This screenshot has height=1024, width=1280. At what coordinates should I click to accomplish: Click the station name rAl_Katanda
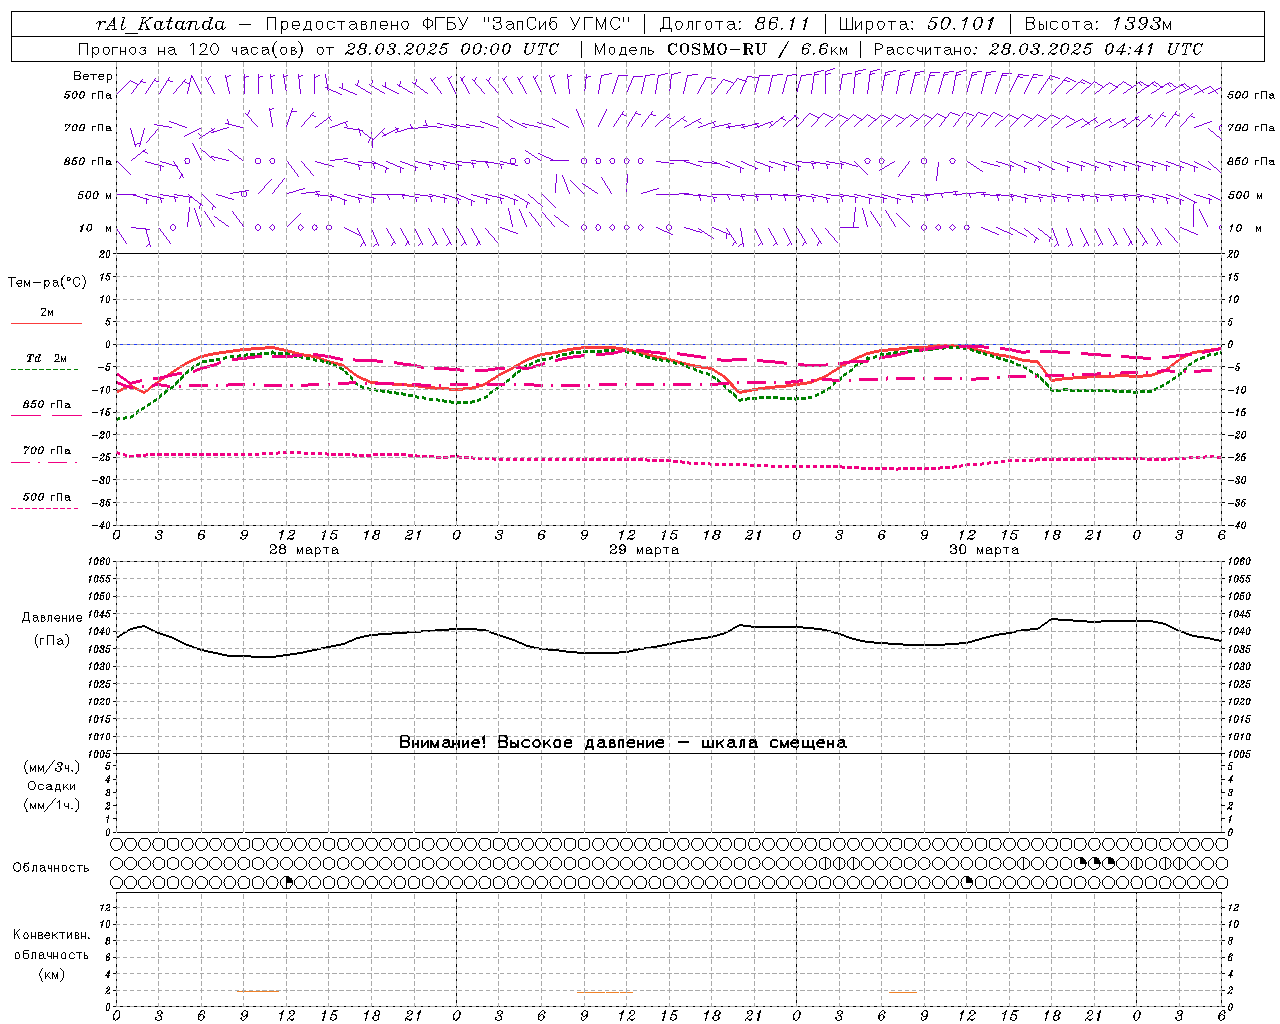[x=161, y=24]
